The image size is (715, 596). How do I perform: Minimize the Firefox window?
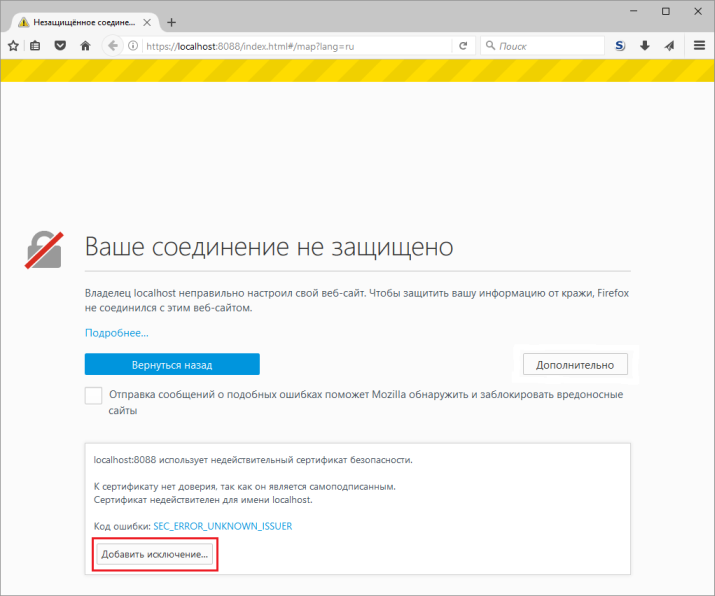point(633,11)
